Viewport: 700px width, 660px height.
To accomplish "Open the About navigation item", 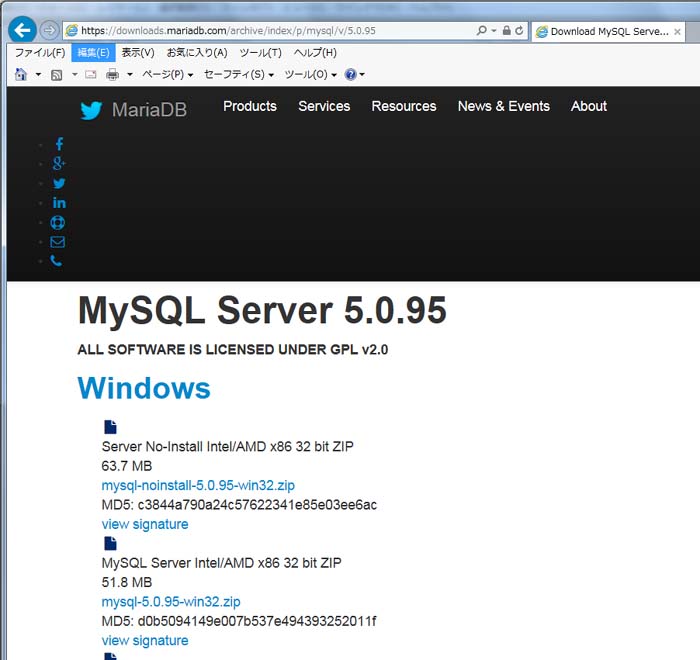I will click(589, 106).
